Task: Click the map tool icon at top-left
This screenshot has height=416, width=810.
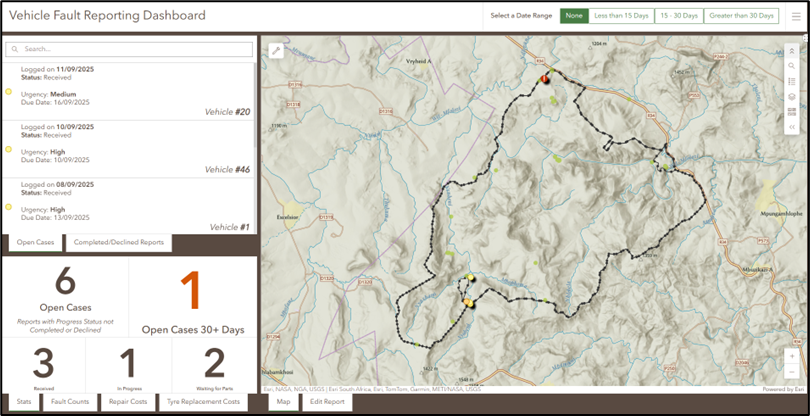Action: pos(276,51)
